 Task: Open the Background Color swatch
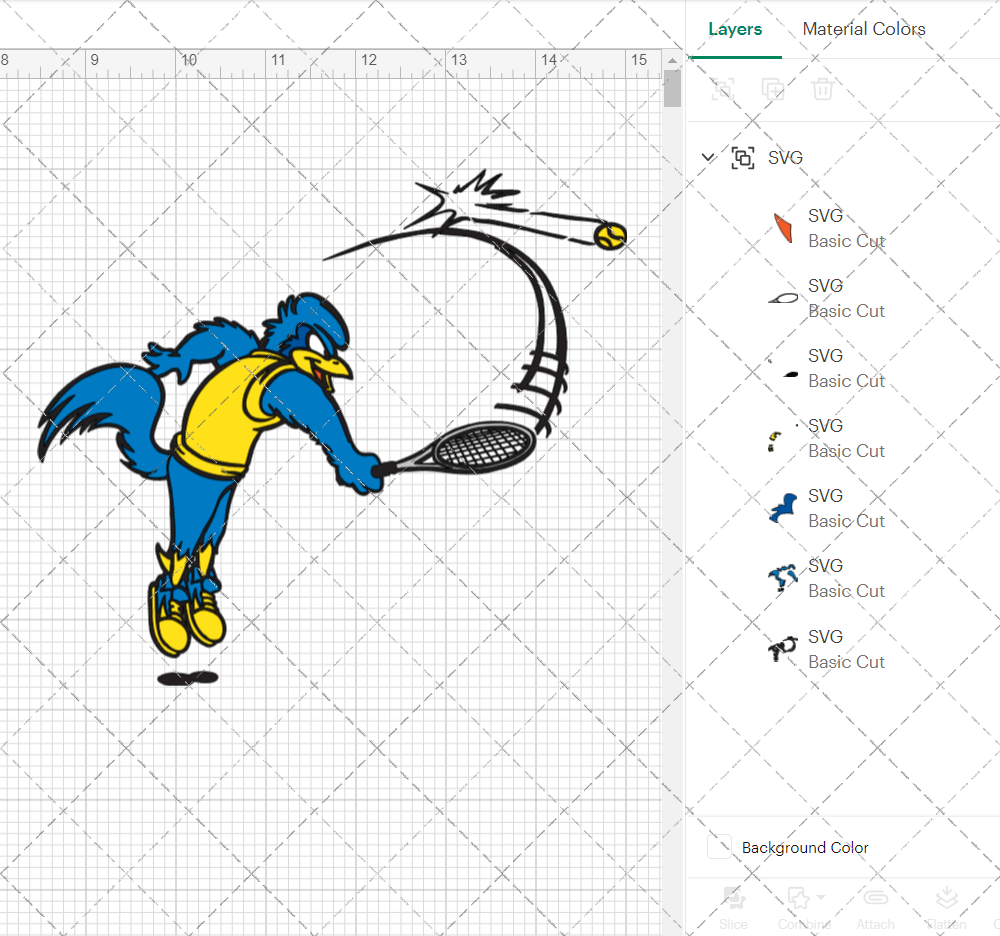[719, 847]
